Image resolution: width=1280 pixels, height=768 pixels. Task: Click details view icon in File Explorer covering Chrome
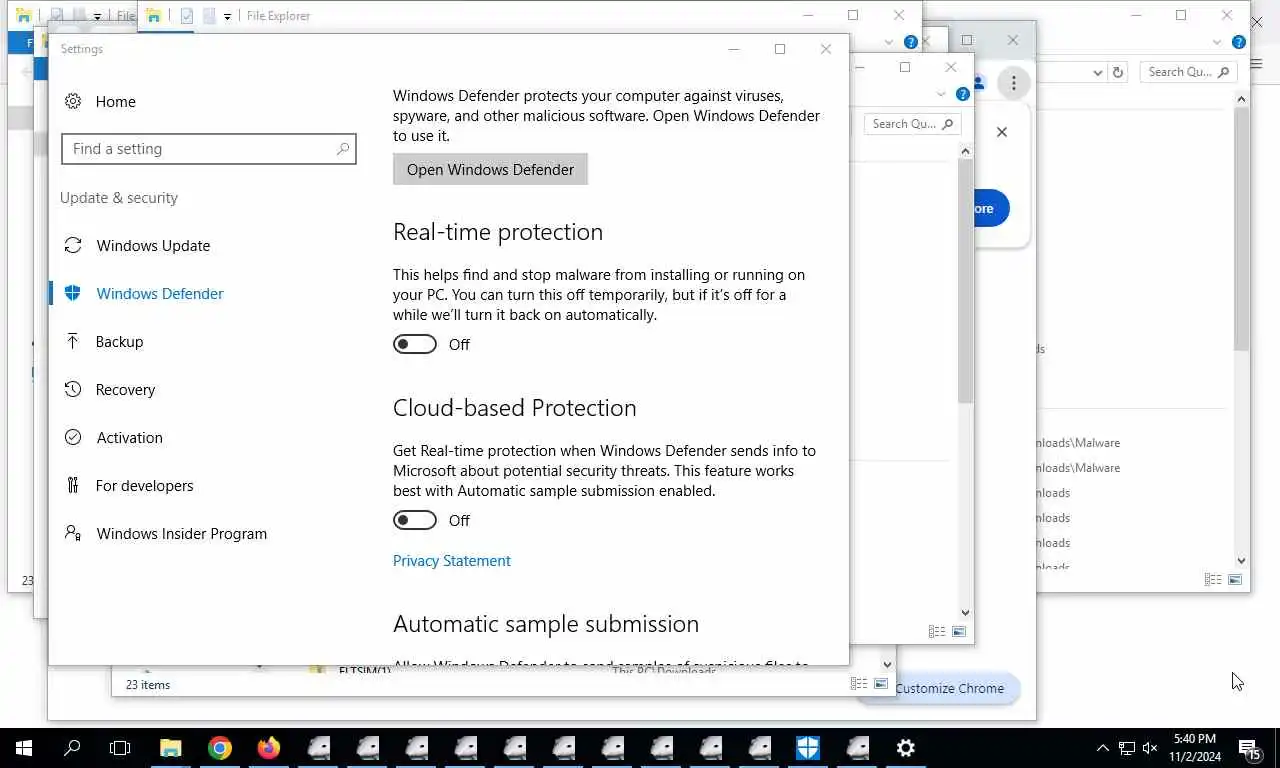(x=937, y=632)
